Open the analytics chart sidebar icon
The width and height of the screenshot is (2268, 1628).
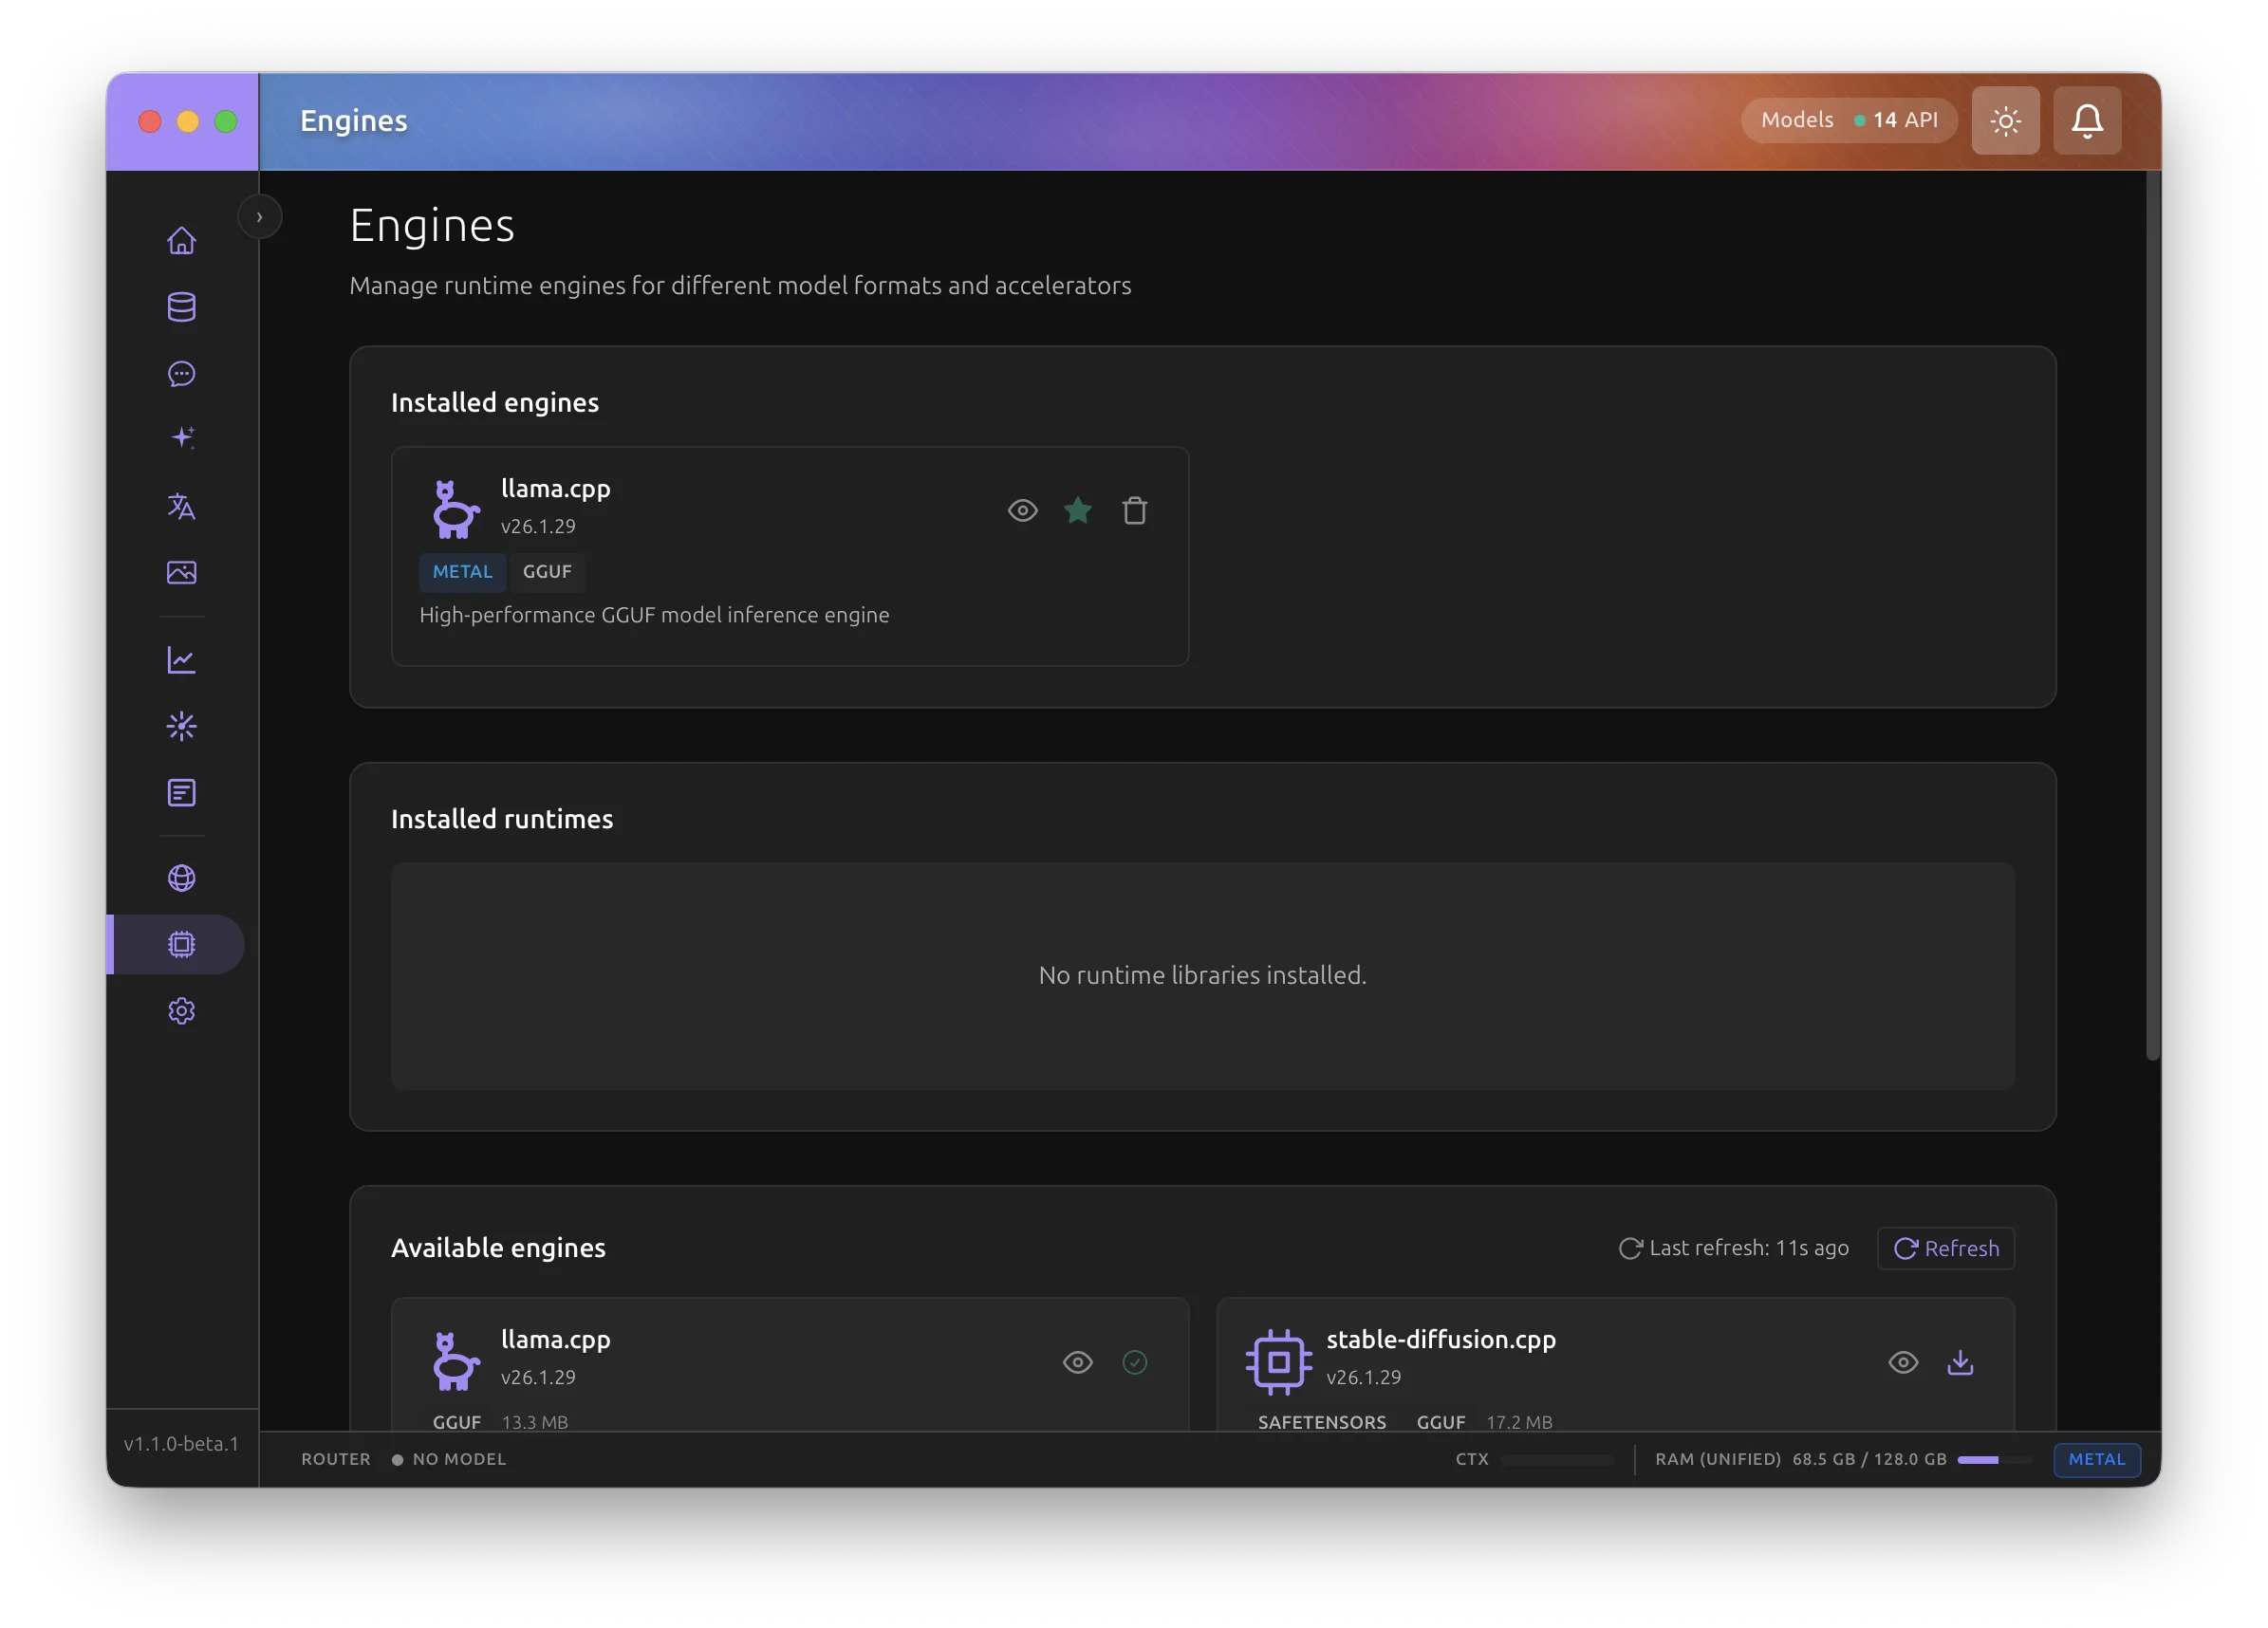(x=181, y=660)
